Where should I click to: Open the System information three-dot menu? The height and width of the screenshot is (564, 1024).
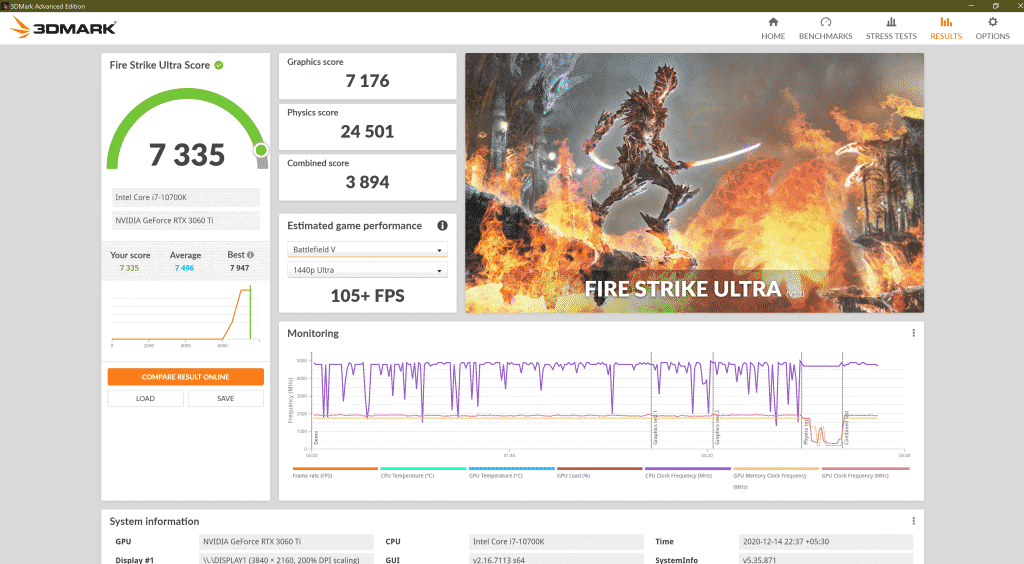click(x=913, y=521)
